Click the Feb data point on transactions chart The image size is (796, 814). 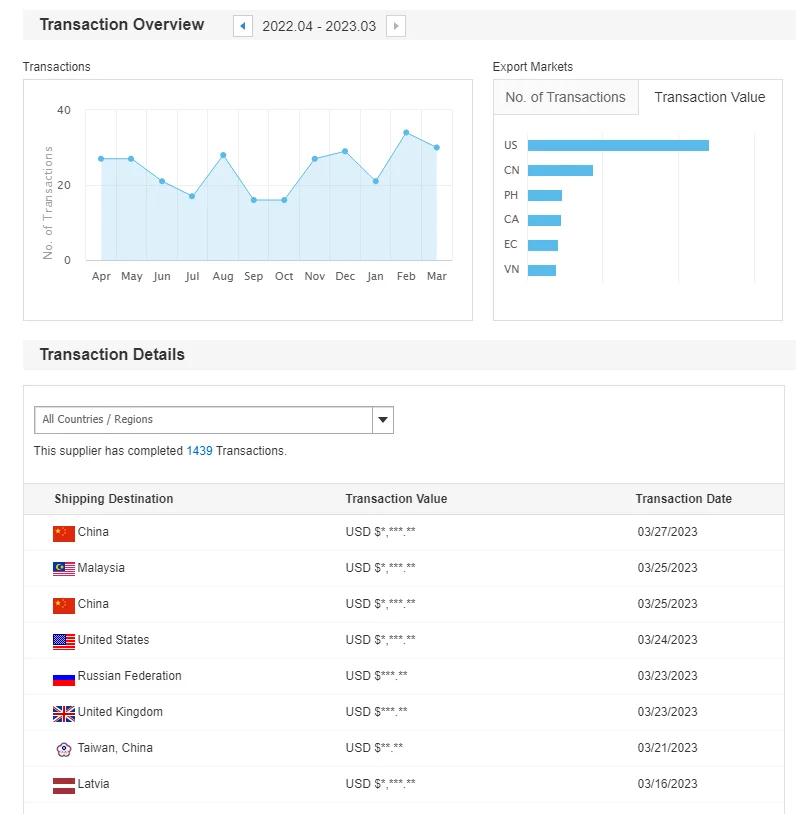coord(406,132)
